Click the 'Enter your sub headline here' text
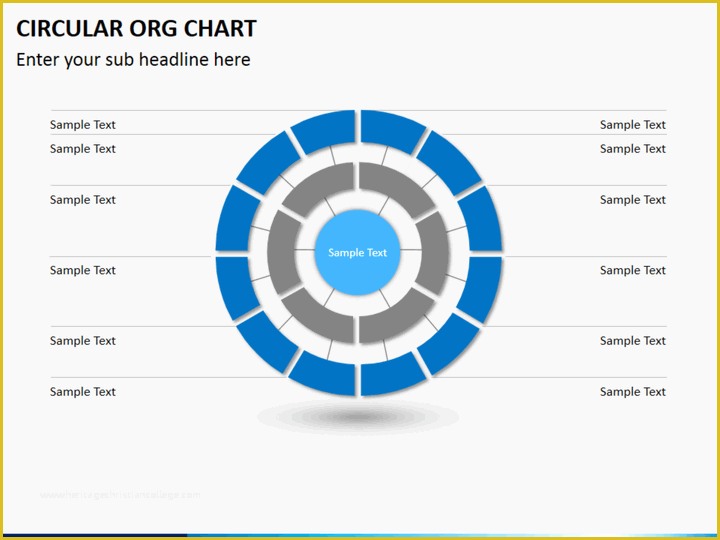Image resolution: width=720 pixels, height=540 pixels. pyautogui.click(x=133, y=60)
